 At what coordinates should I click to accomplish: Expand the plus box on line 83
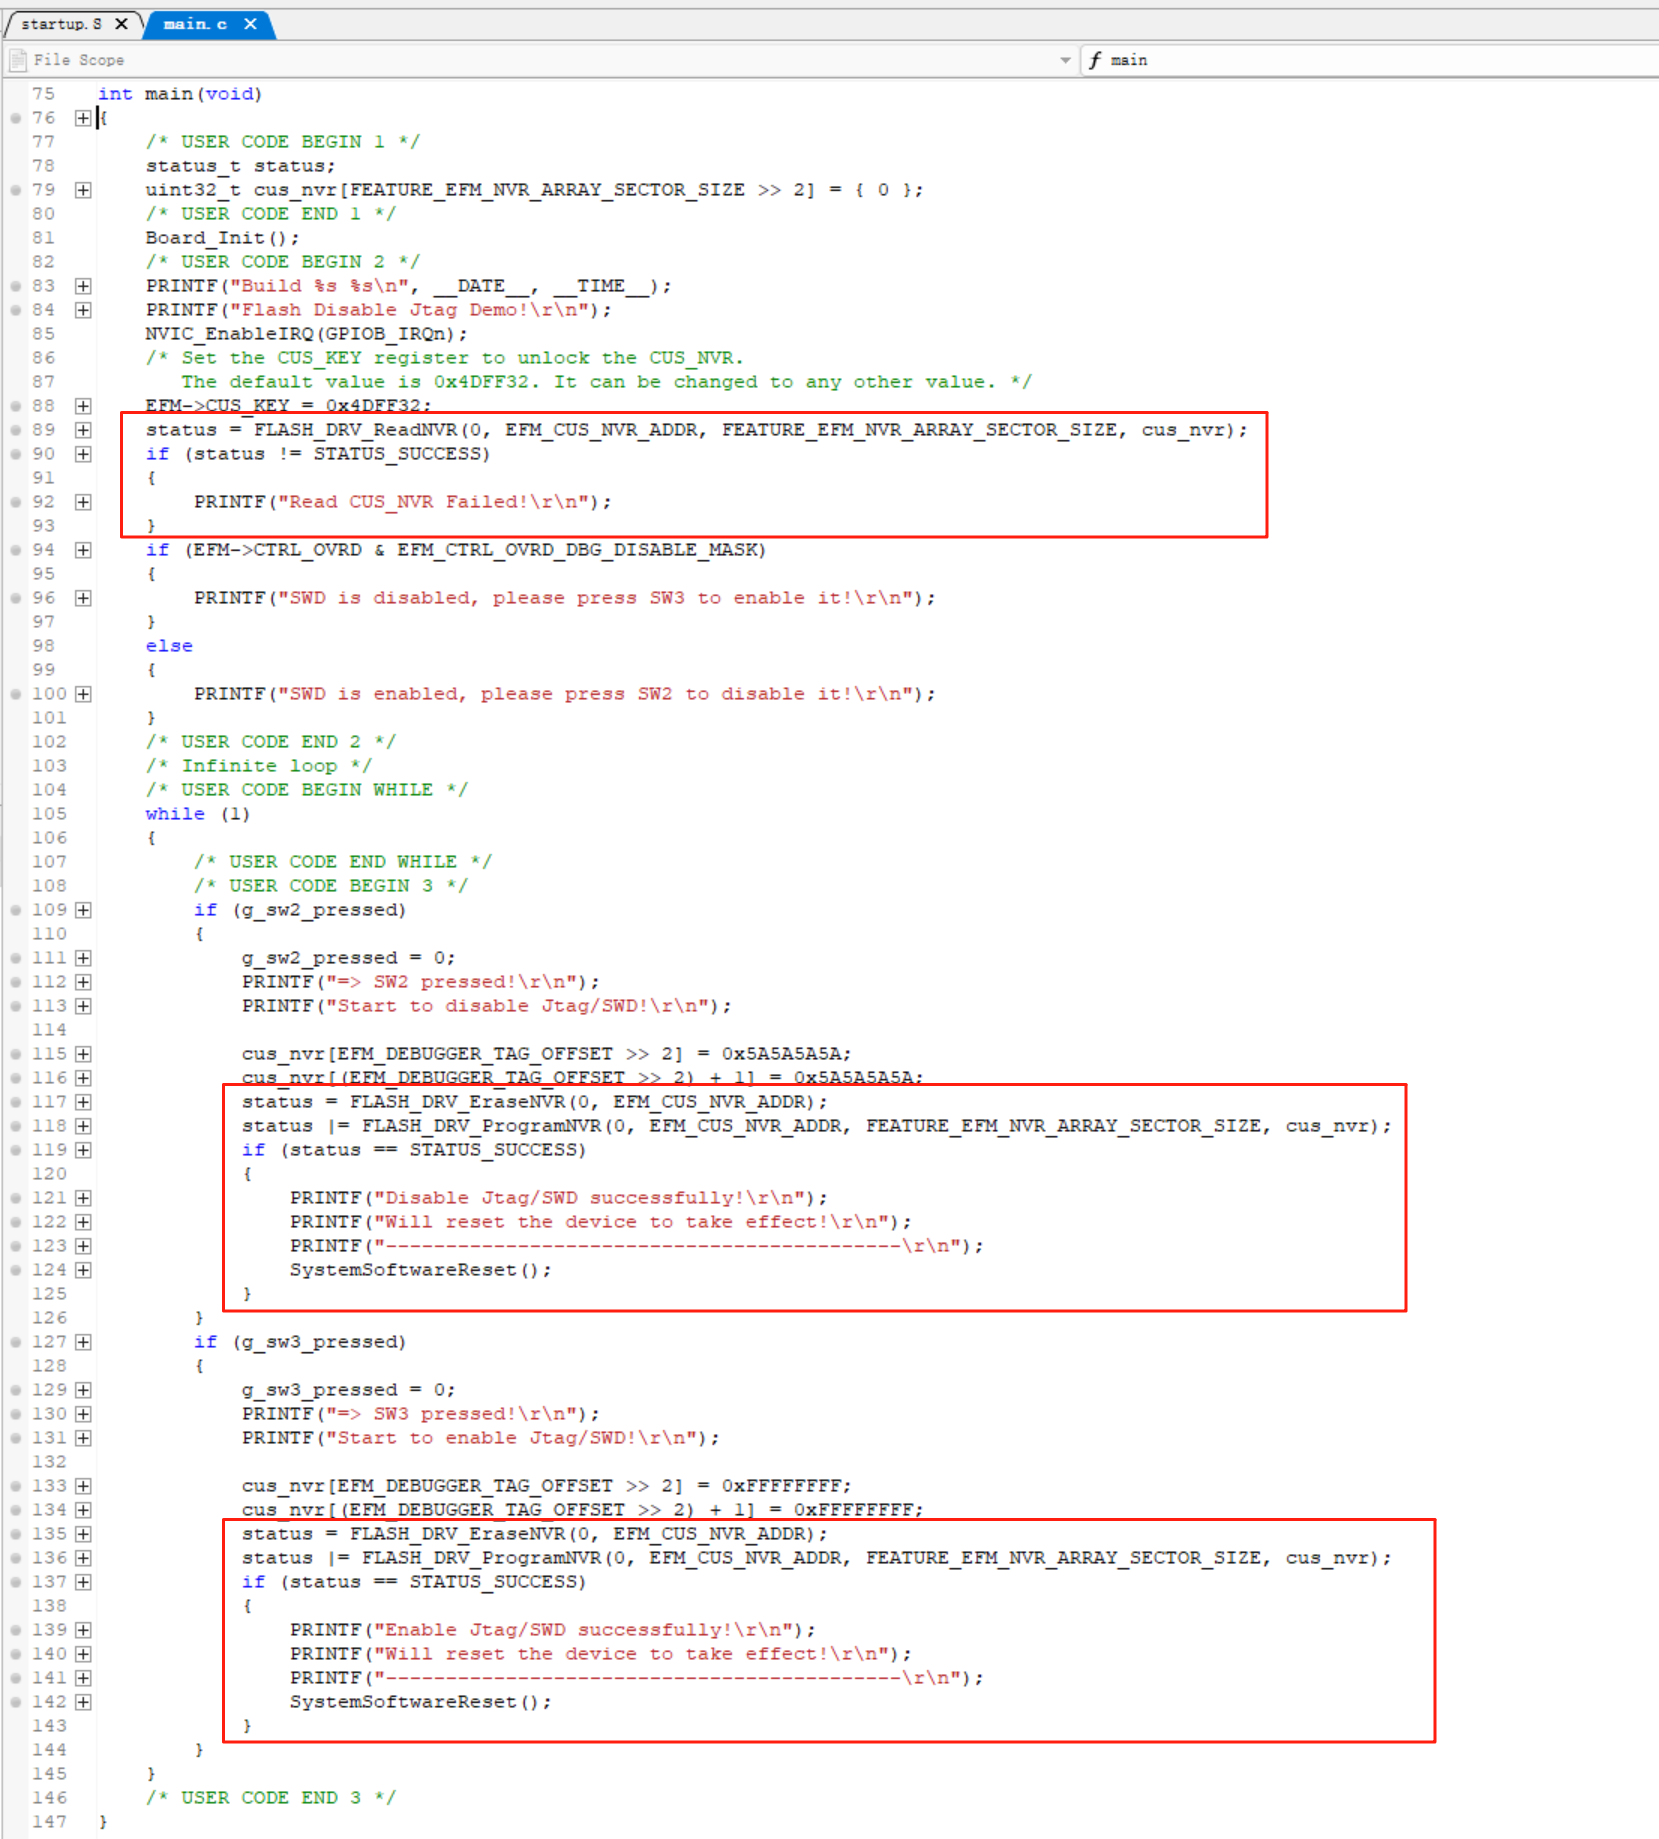pos(83,286)
